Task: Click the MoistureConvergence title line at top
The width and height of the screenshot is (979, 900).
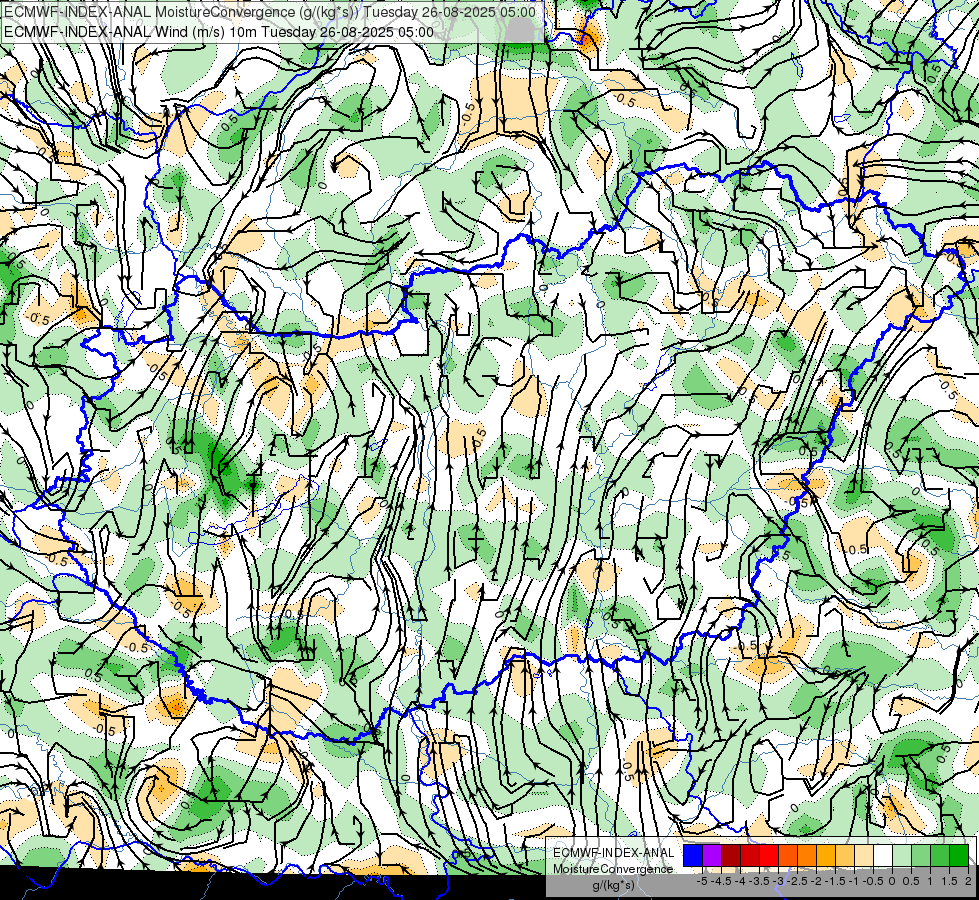Action: coord(270,12)
